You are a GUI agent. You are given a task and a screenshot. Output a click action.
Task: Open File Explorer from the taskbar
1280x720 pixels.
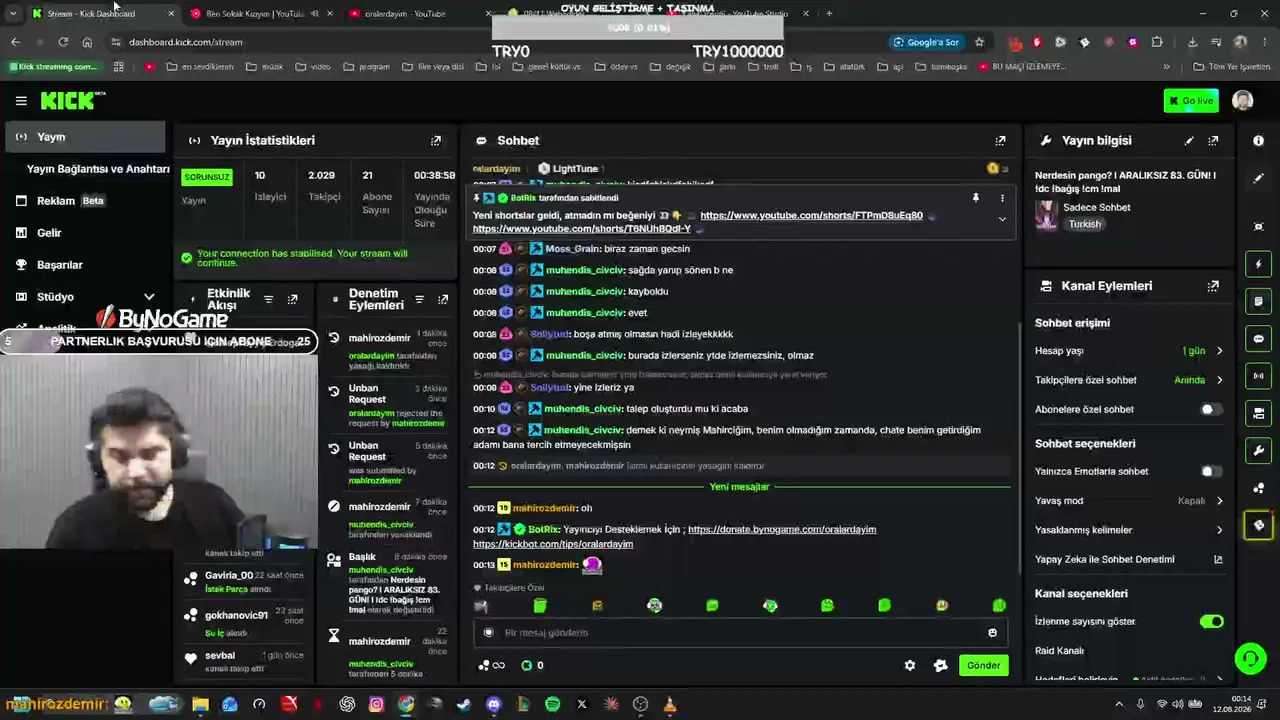[x=200, y=705]
